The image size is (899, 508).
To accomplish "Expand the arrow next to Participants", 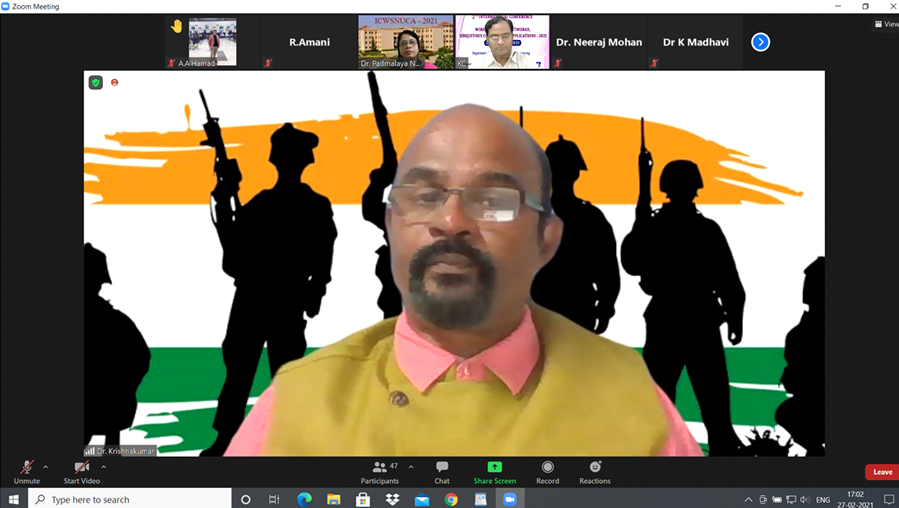I will coord(410,466).
